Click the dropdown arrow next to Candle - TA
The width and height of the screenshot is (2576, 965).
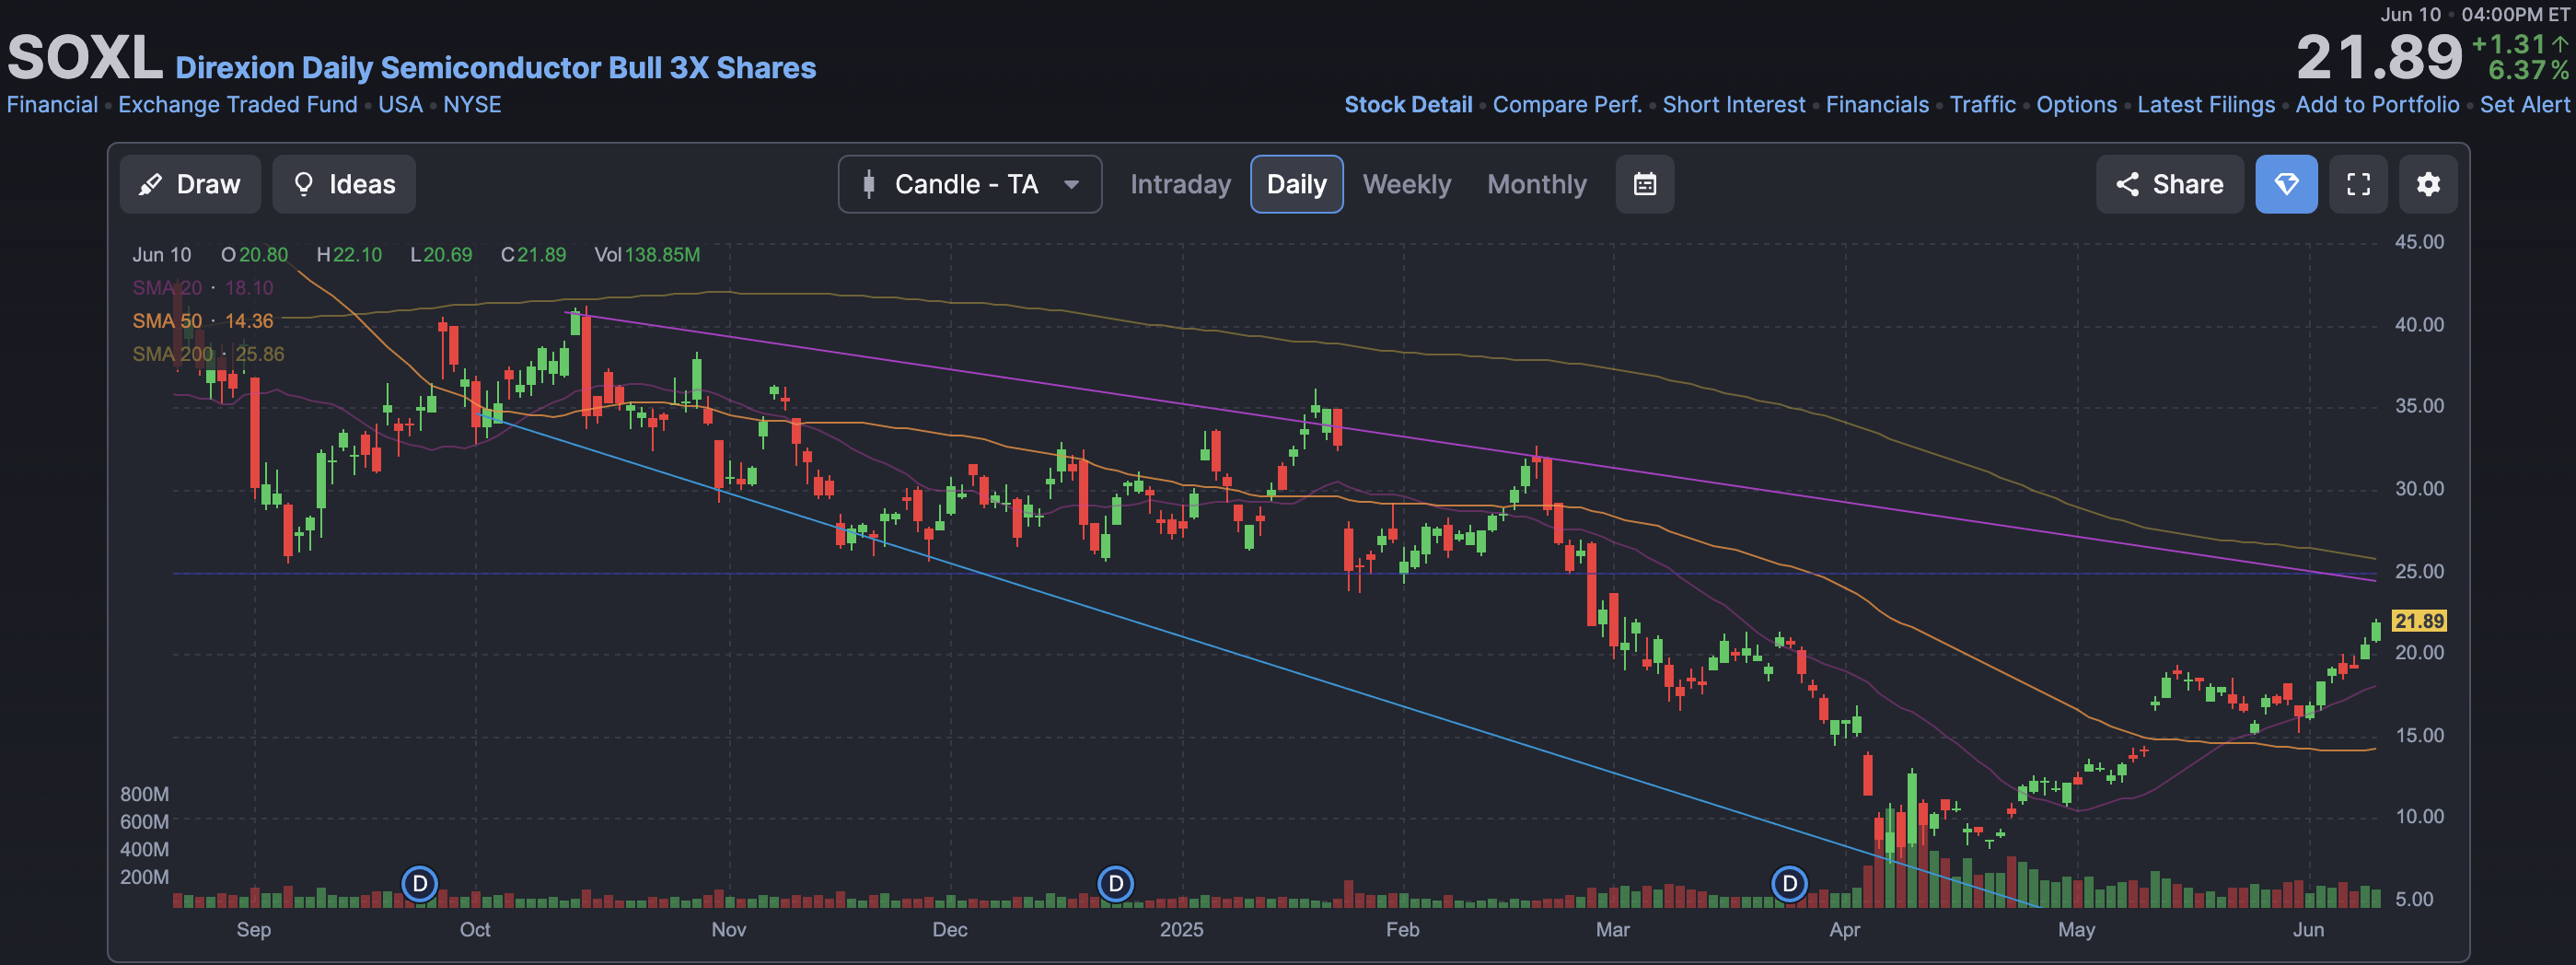1071,185
